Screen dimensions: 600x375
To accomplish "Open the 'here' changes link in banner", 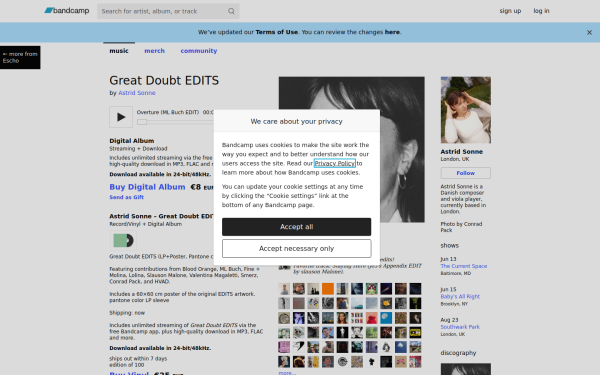I will 392,32.
